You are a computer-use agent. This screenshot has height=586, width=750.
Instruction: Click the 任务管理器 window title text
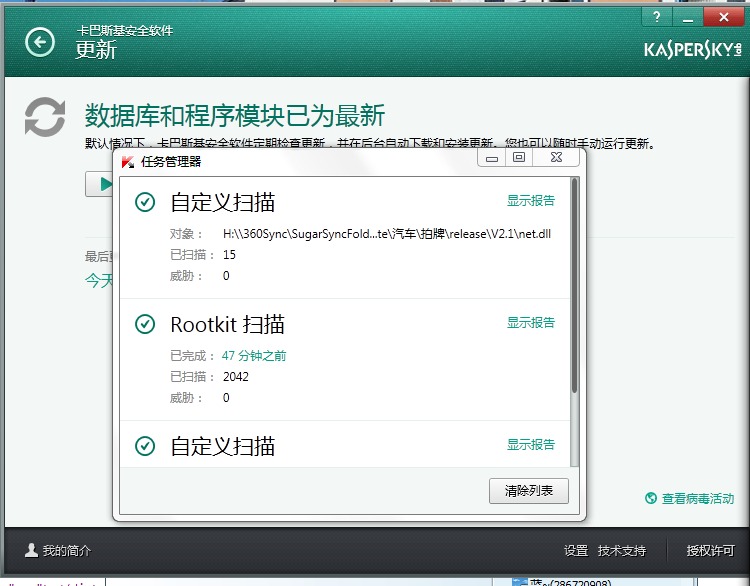171,162
